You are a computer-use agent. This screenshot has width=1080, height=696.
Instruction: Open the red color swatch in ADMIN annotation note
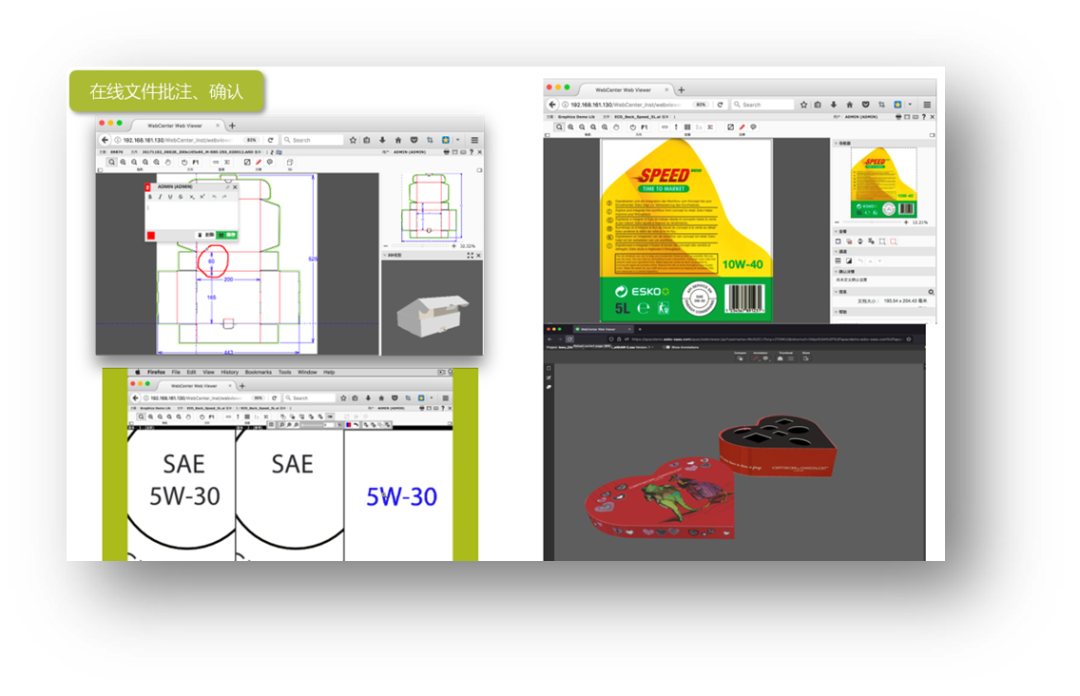click(151, 236)
